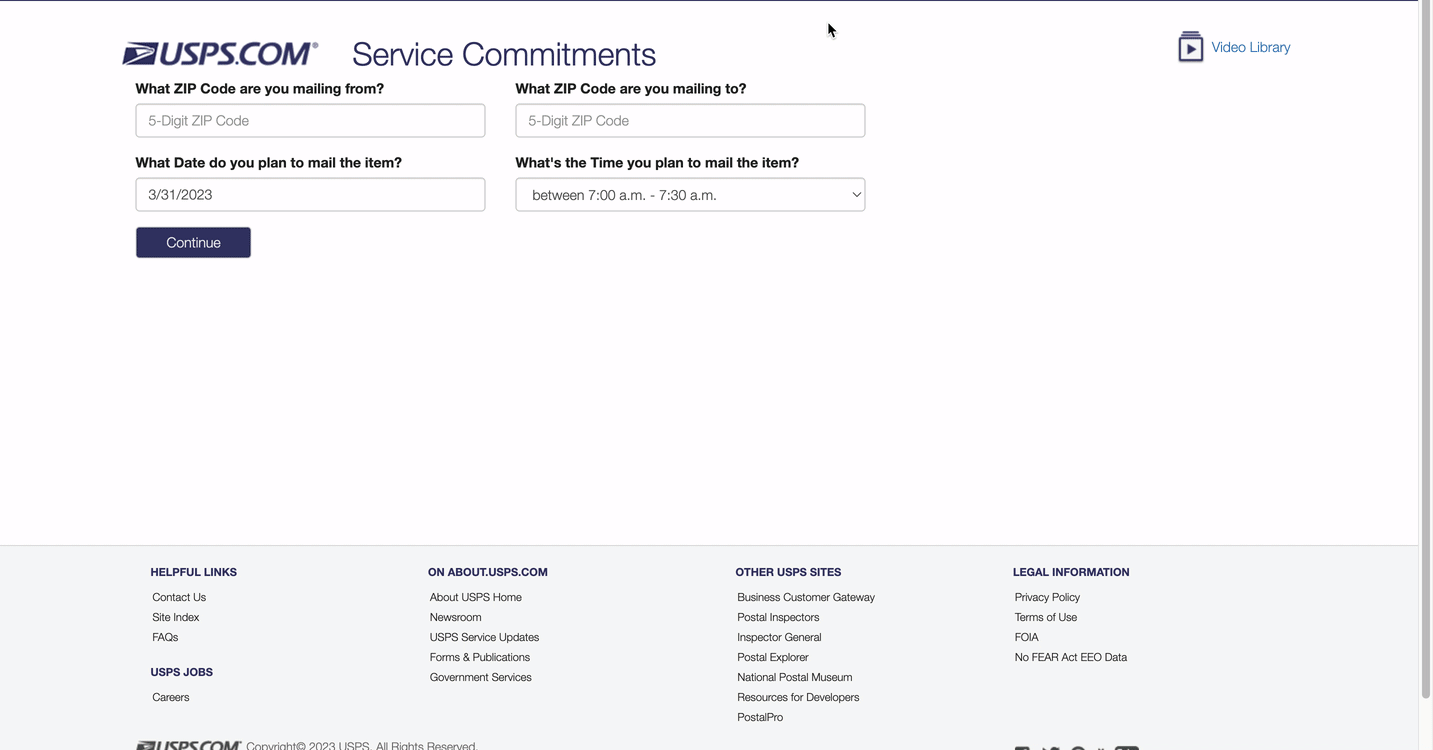Click the USPS.COM logo in the header
The image size is (1433, 750).
(x=220, y=53)
